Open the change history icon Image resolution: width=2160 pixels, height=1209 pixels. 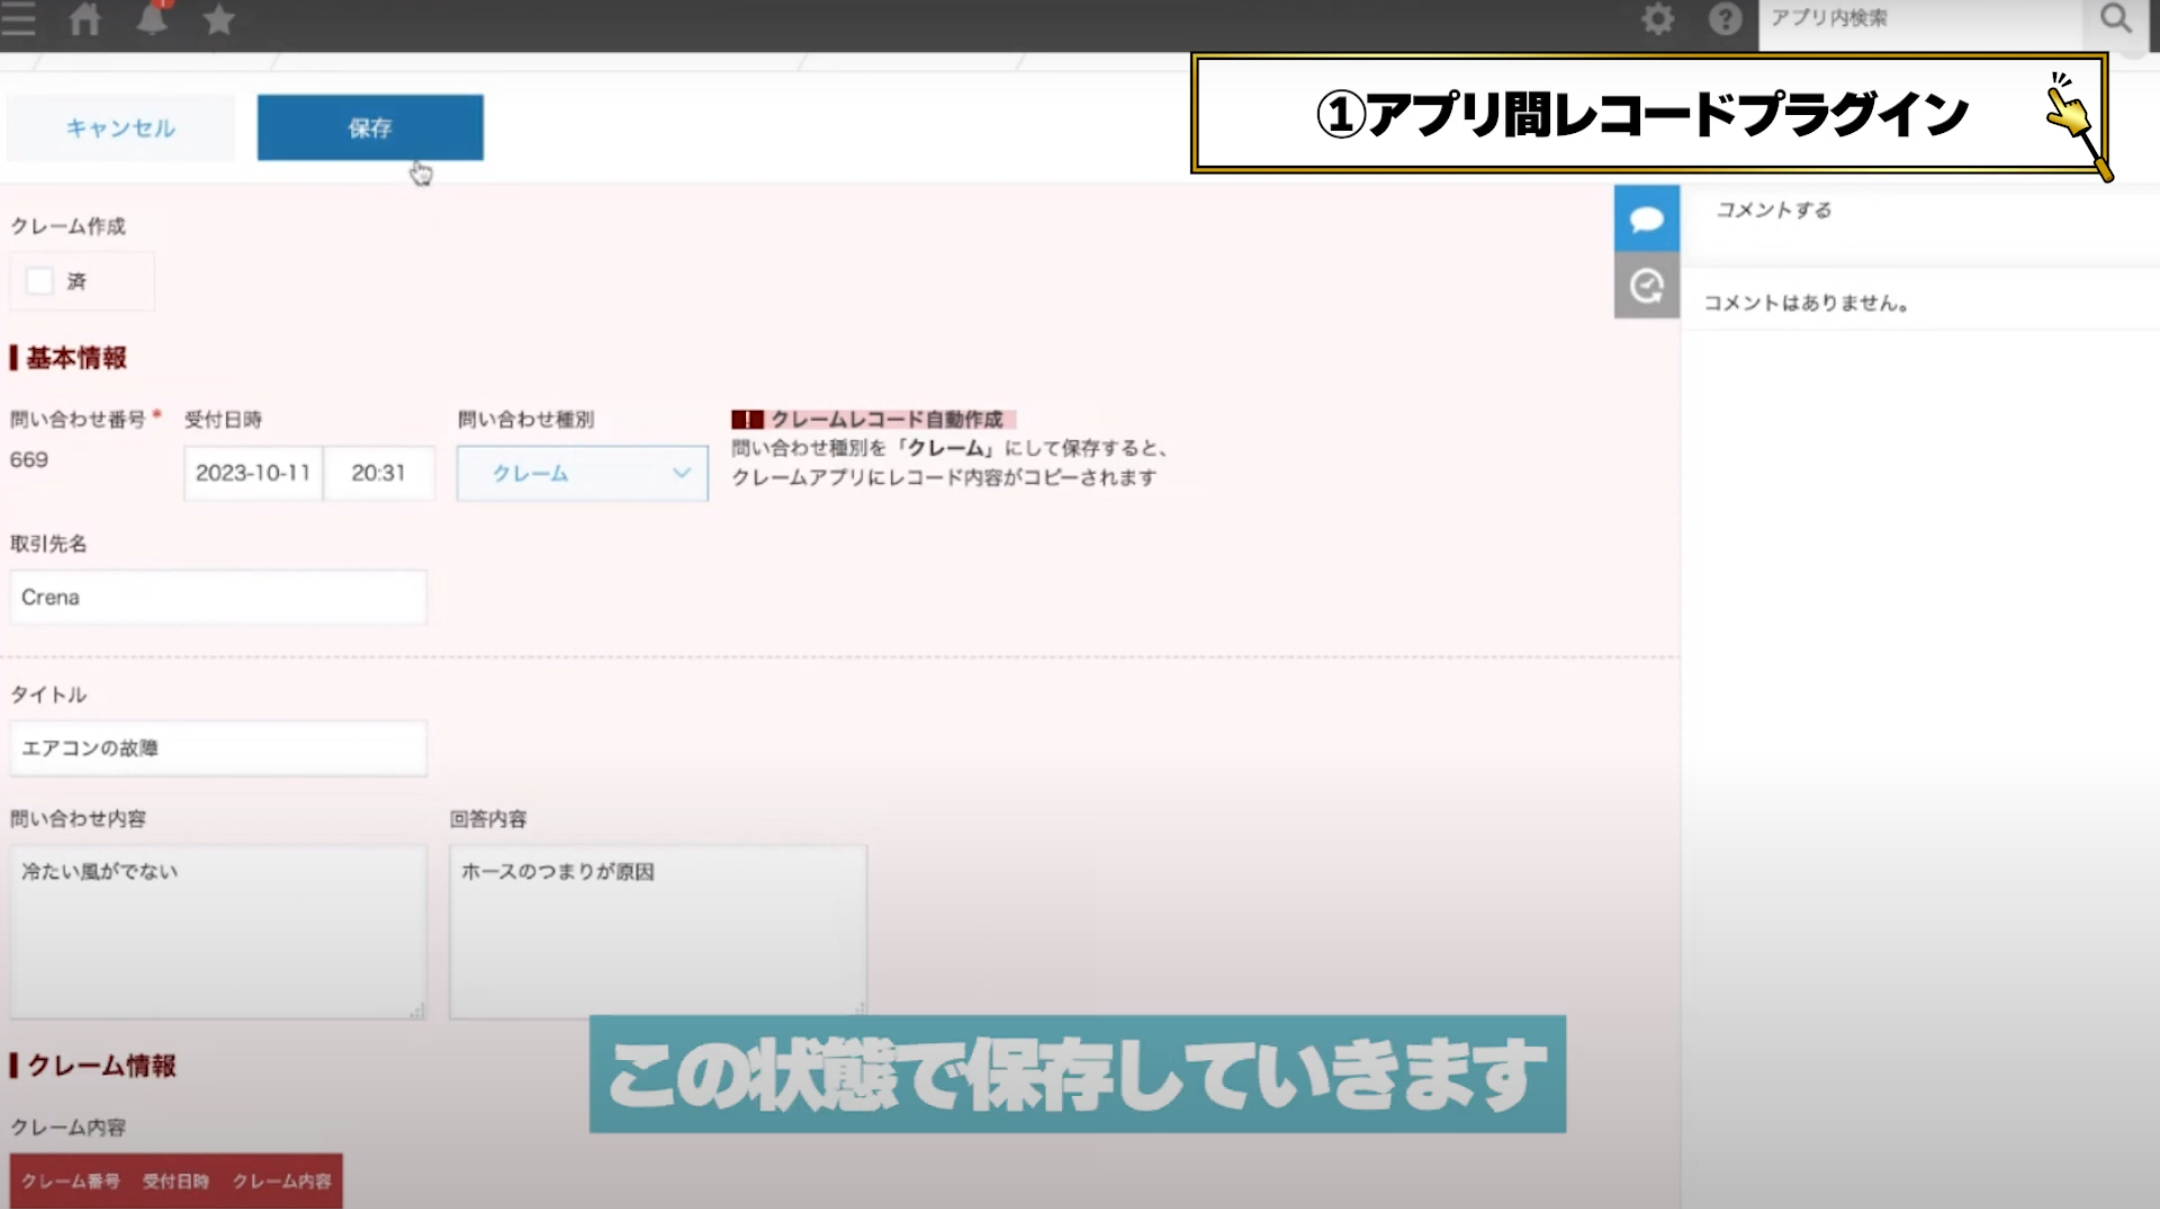pyautogui.click(x=1646, y=286)
